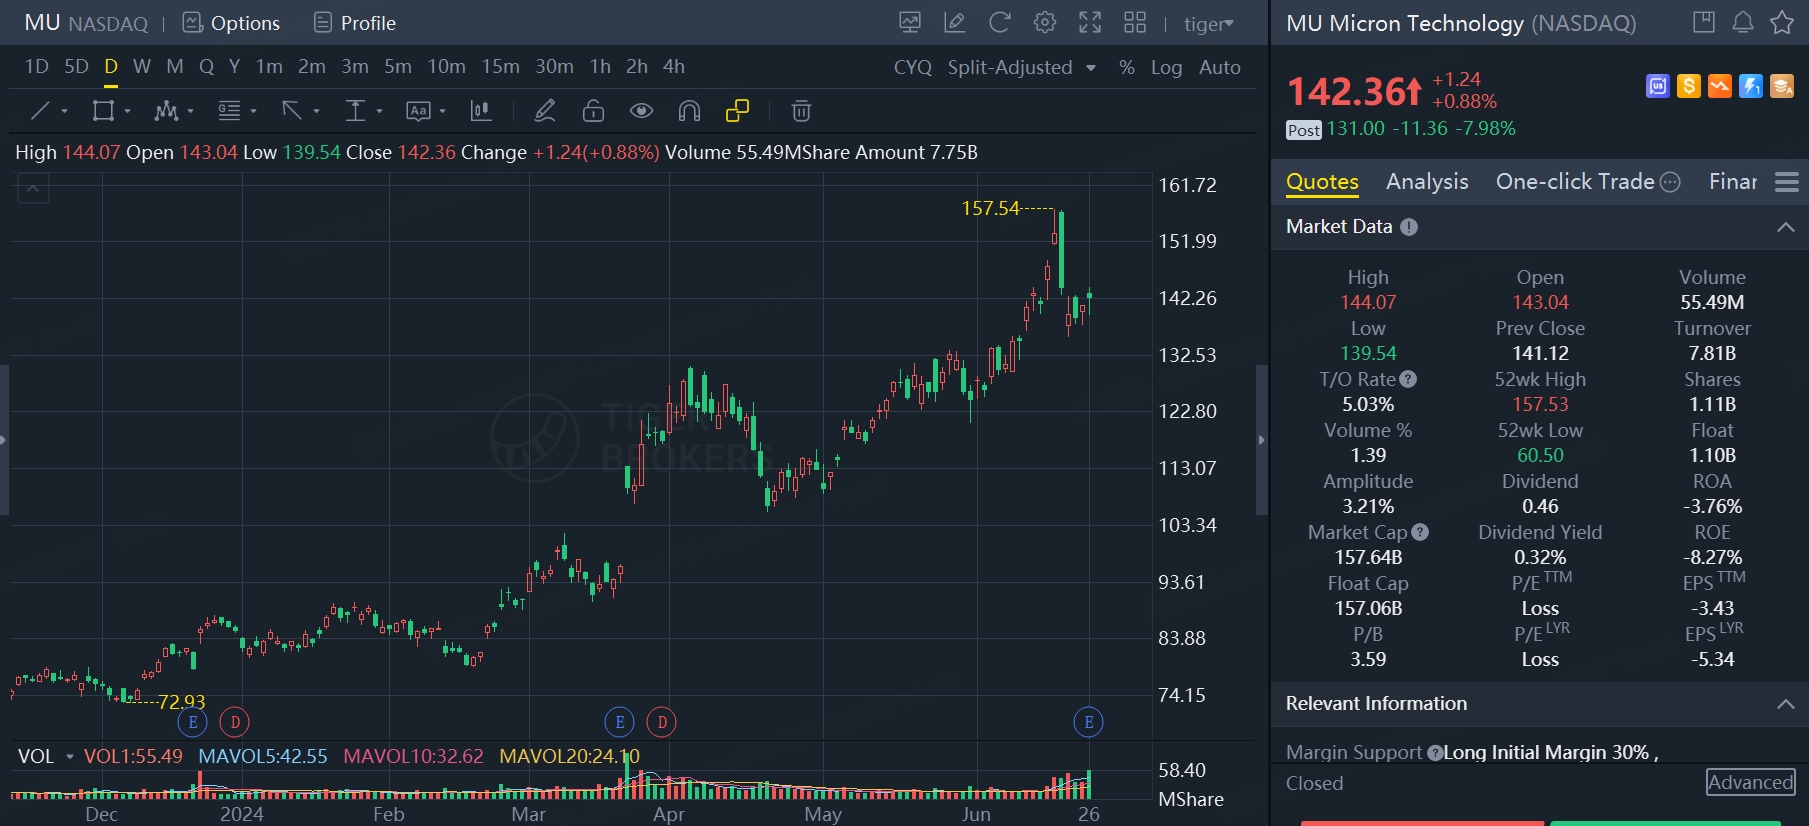Toggle Auto scale
Viewport: 1809px width, 826px height.
pyautogui.click(x=1220, y=67)
